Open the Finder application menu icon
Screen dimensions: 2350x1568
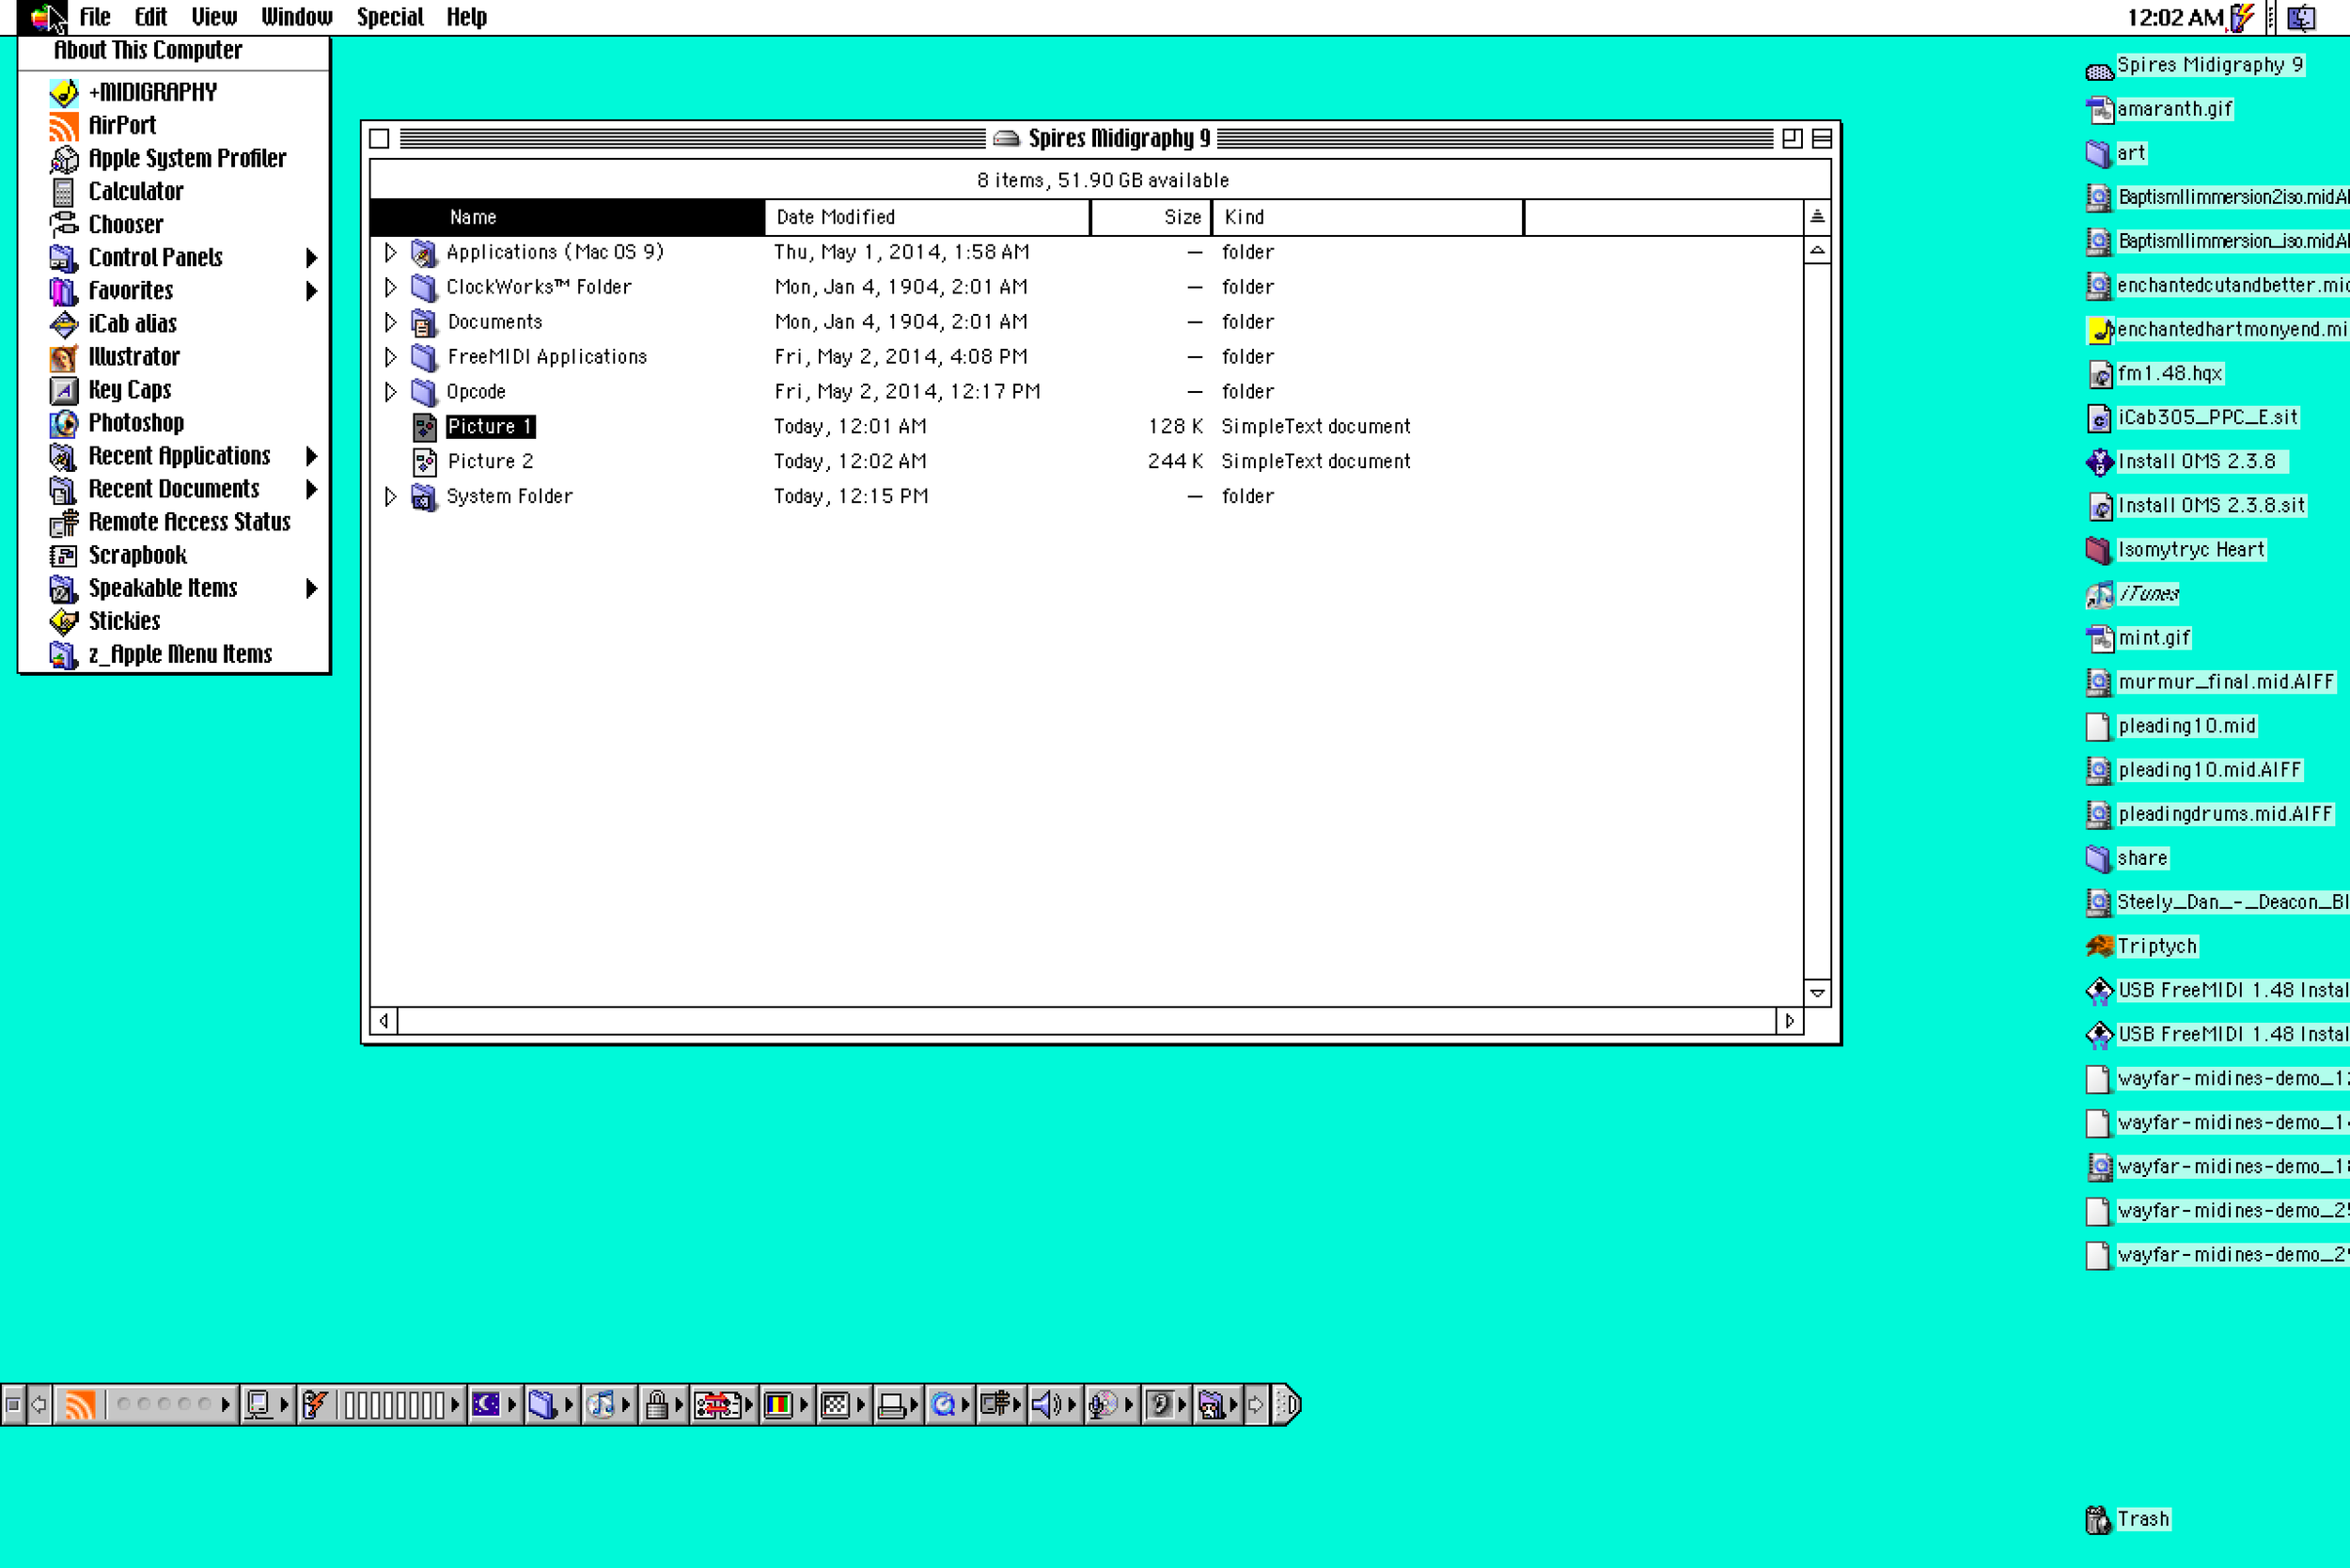click(2300, 17)
